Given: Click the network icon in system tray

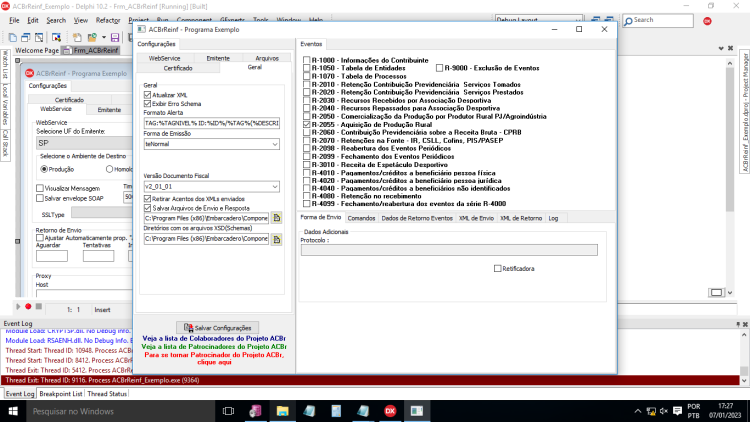Looking at the screenshot, I should coord(651,411).
